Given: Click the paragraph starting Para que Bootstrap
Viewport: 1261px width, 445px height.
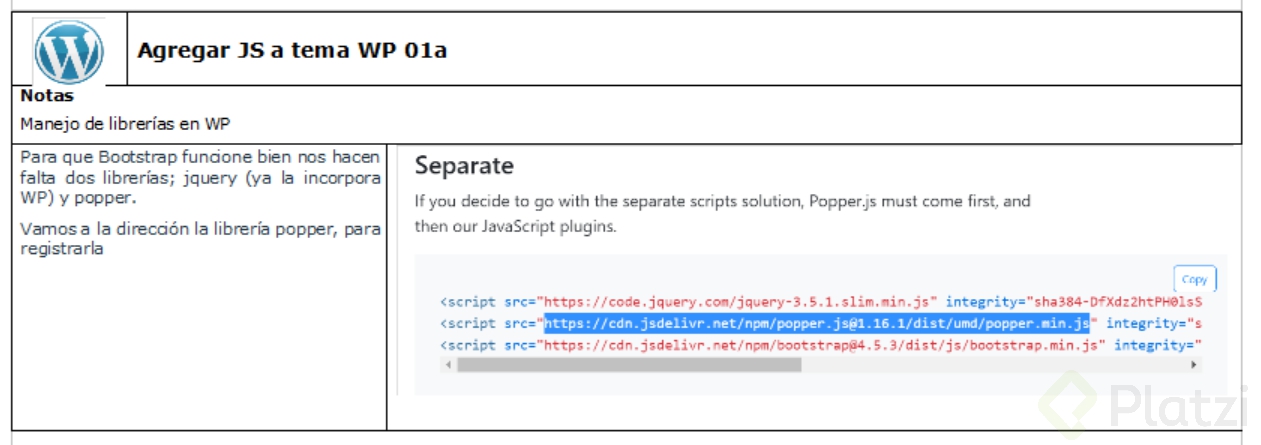Looking at the screenshot, I should (200, 177).
